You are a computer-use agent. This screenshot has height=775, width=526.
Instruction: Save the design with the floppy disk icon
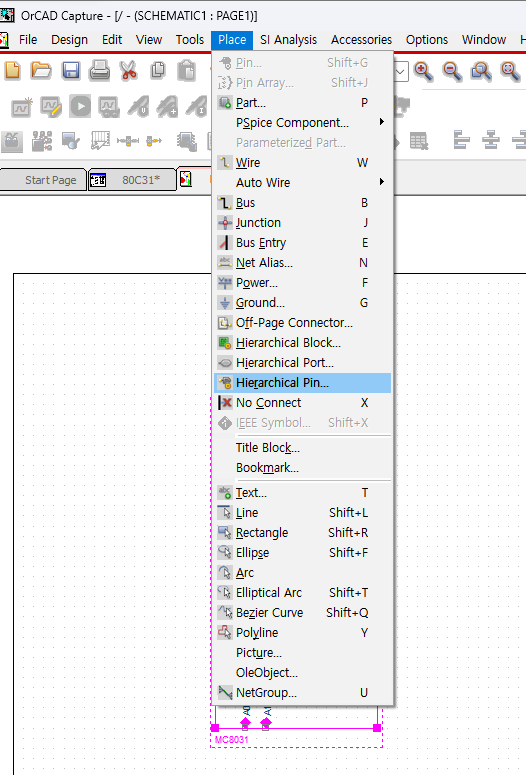click(x=71, y=71)
